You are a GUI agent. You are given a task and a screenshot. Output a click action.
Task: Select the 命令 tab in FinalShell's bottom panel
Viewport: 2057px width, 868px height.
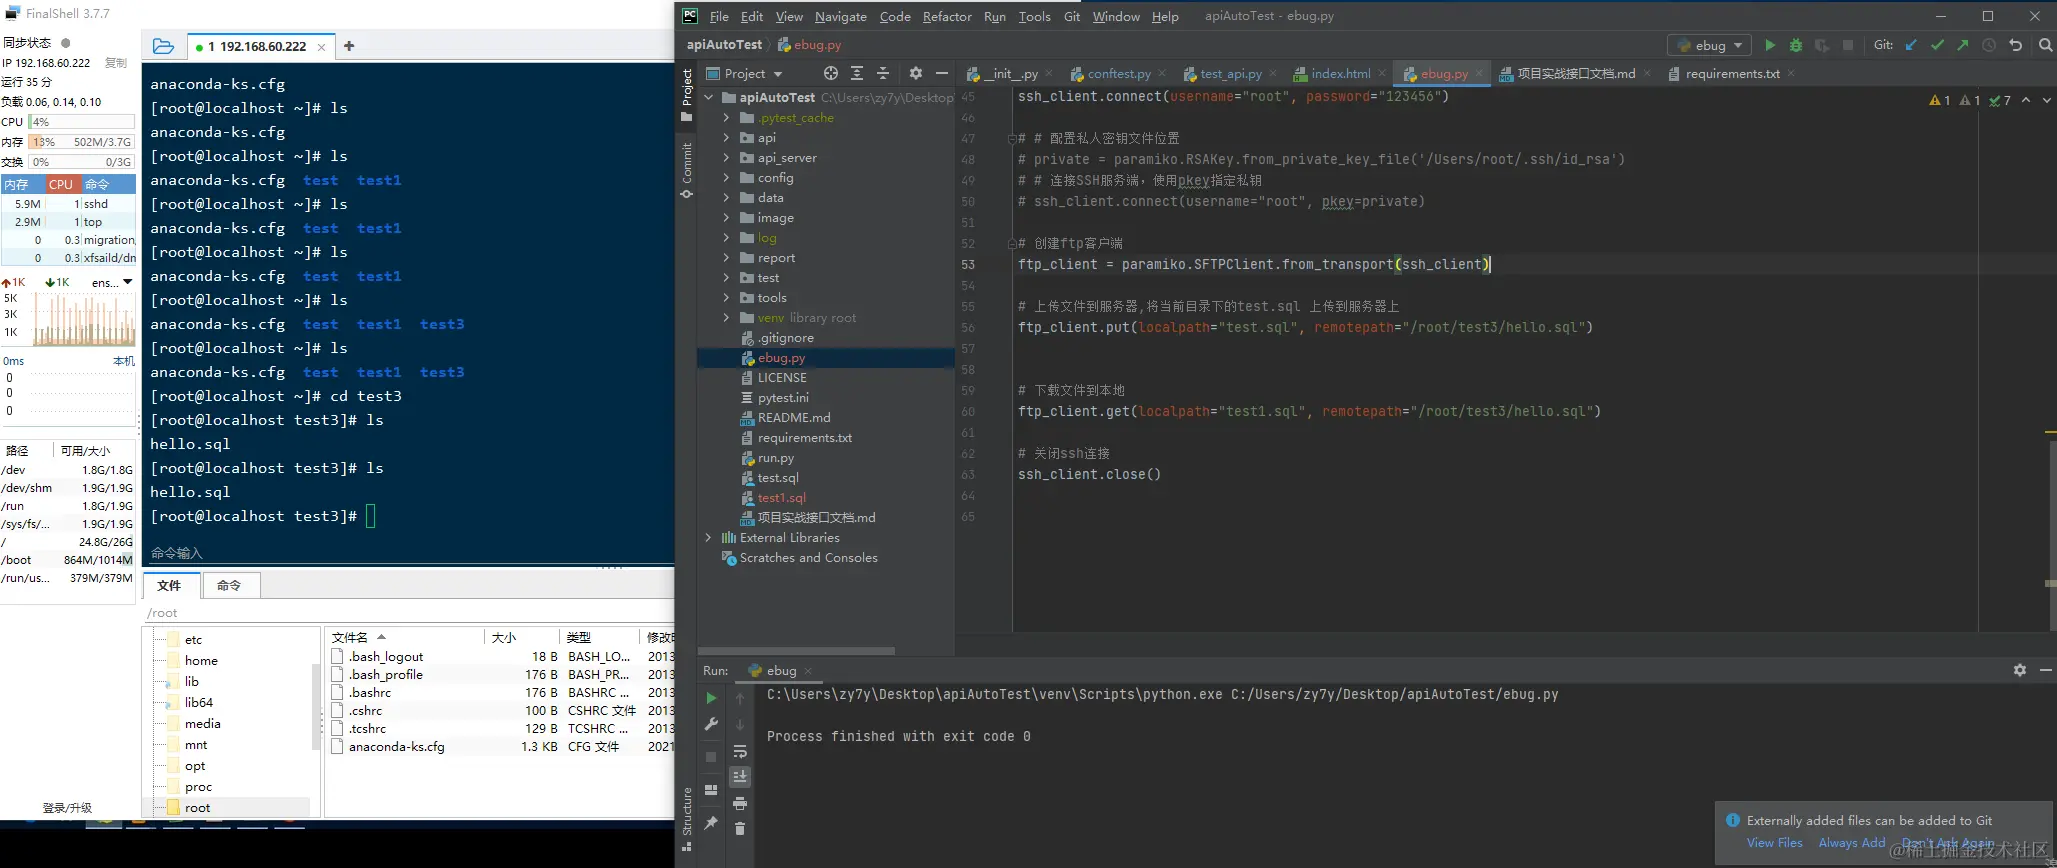pos(230,586)
